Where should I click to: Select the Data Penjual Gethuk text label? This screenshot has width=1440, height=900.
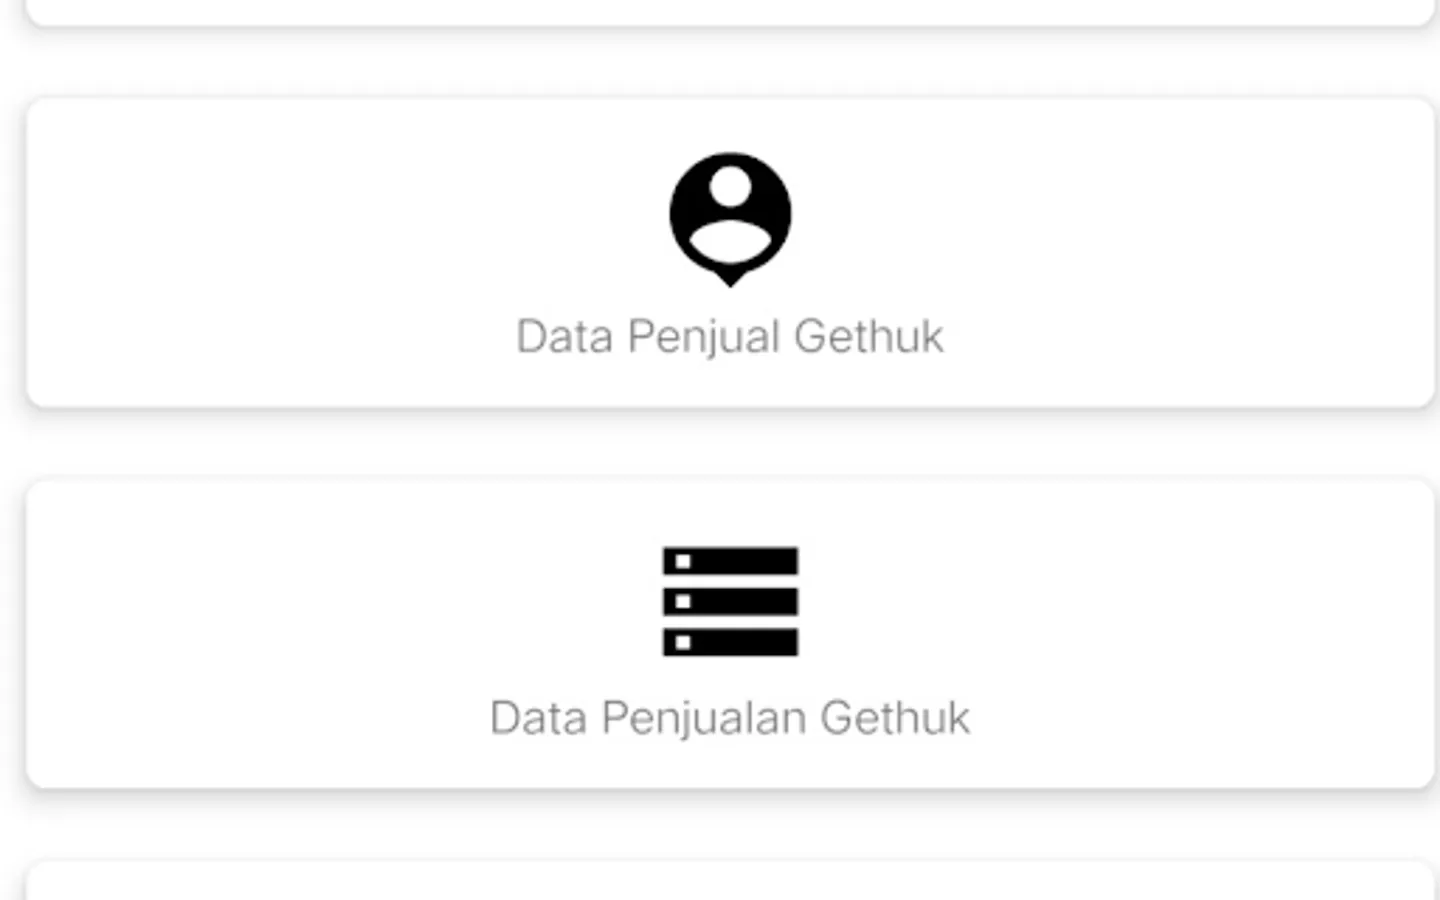tap(730, 337)
